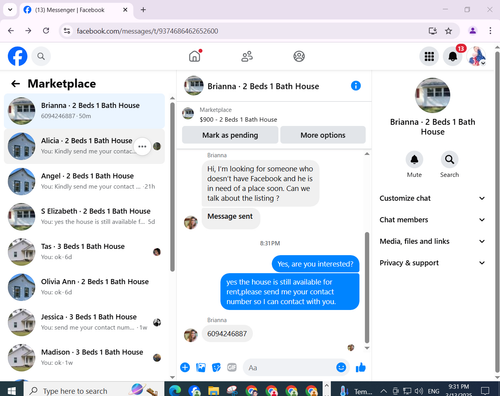Click the Mark as pending button

point(230,135)
